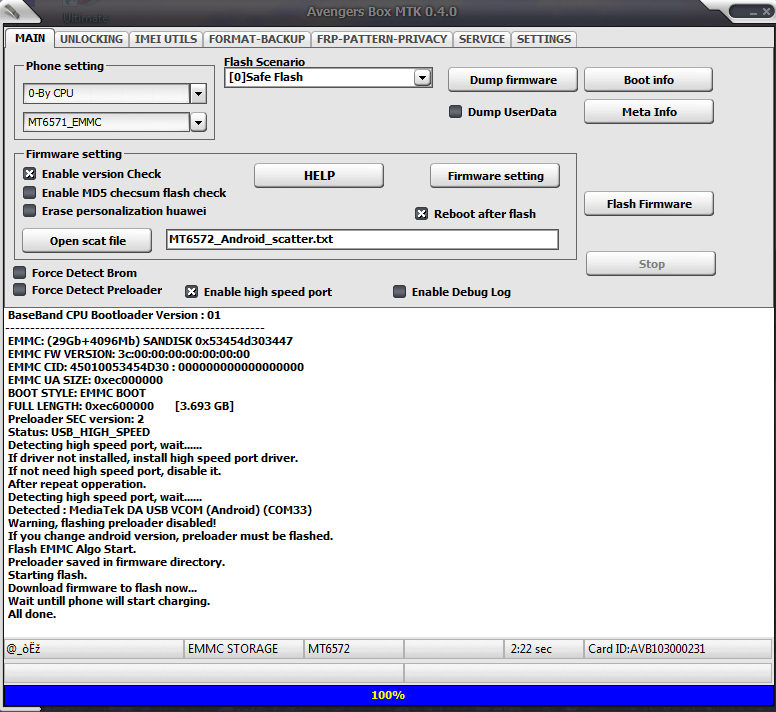
Task: Click 'Preloader saved in firmware directory.' line
Action: (x=116, y=562)
